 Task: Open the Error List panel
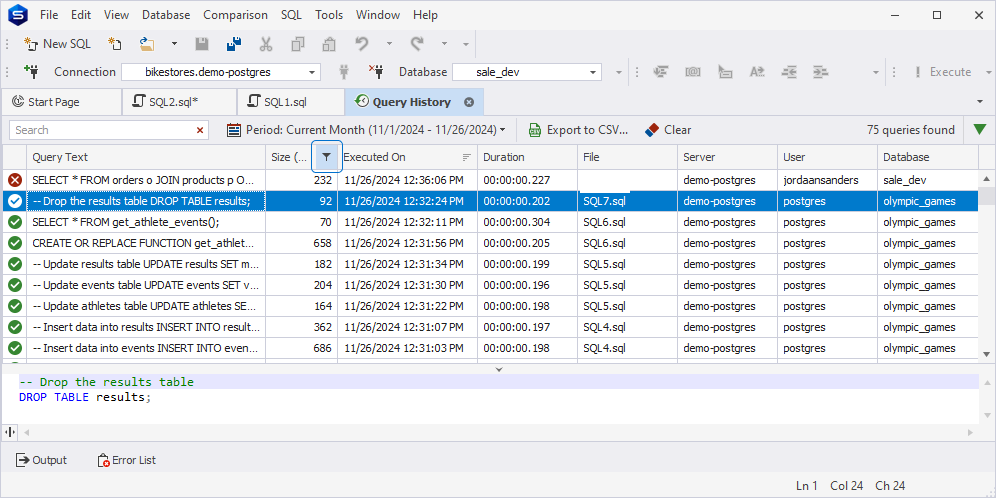[x=126, y=461]
